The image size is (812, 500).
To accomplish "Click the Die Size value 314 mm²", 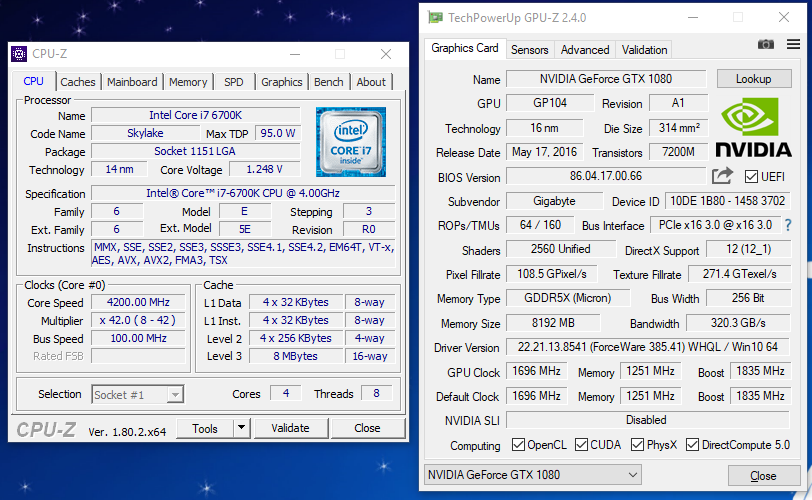I will (x=679, y=128).
